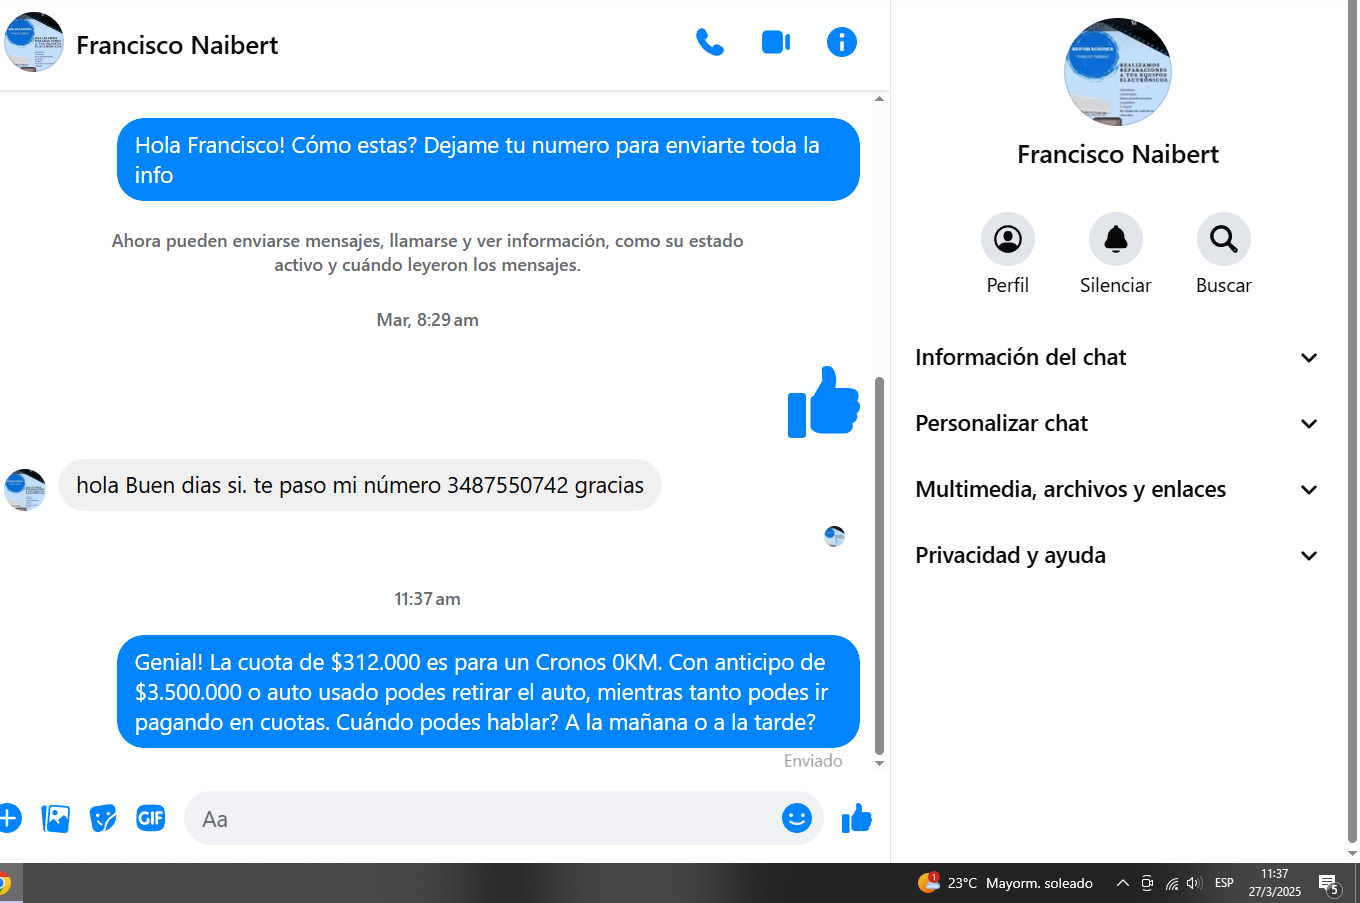The width and height of the screenshot is (1360, 903).
Task: Click Francisco Naibert name in side panel
Action: [x=1118, y=154]
